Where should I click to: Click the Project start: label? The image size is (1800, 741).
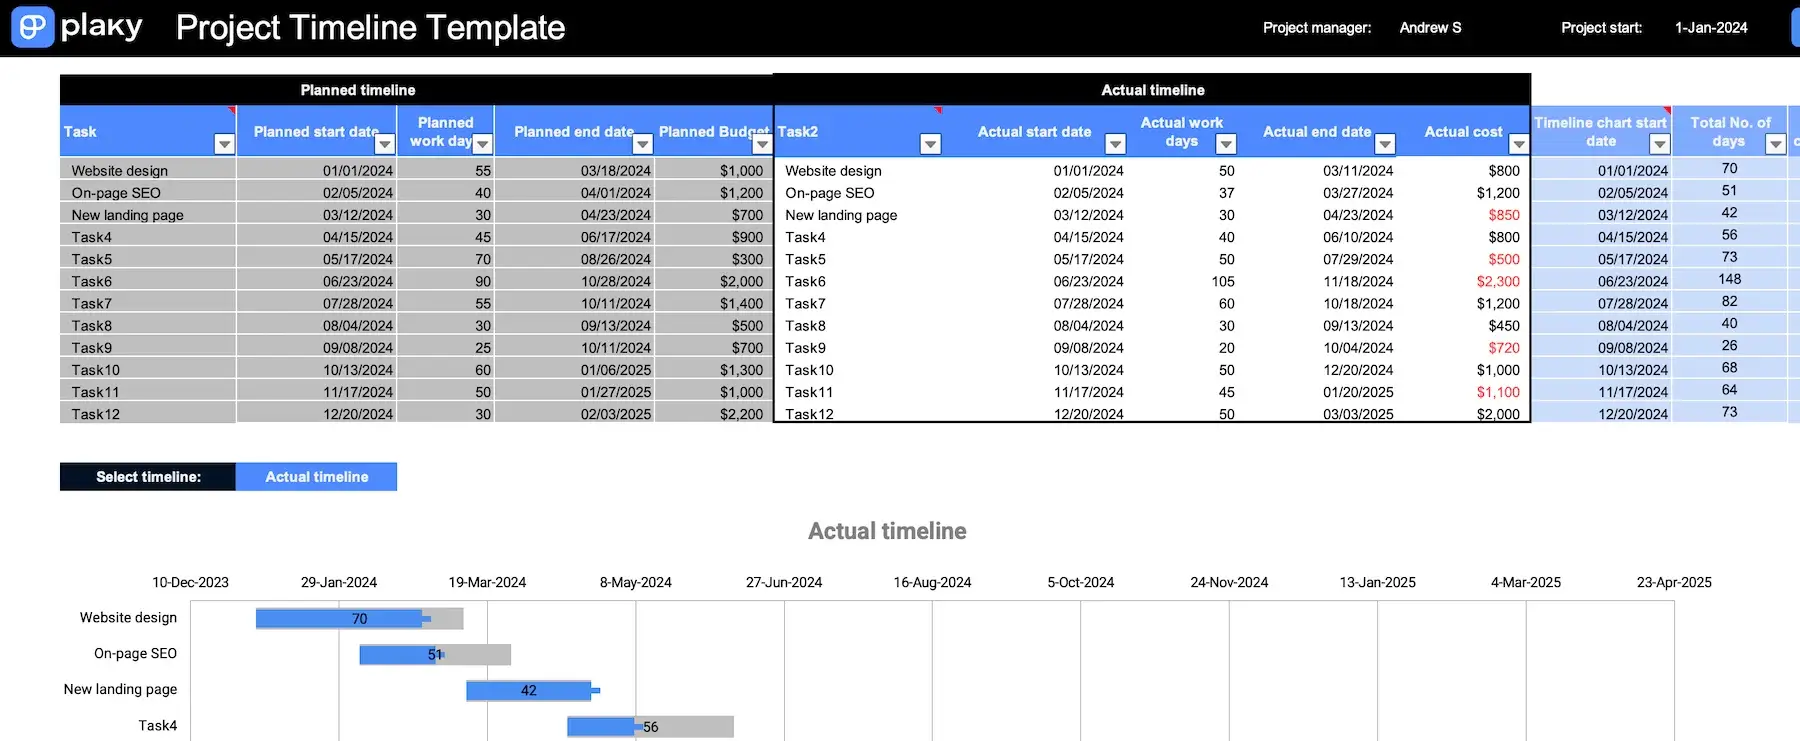pos(1601,28)
